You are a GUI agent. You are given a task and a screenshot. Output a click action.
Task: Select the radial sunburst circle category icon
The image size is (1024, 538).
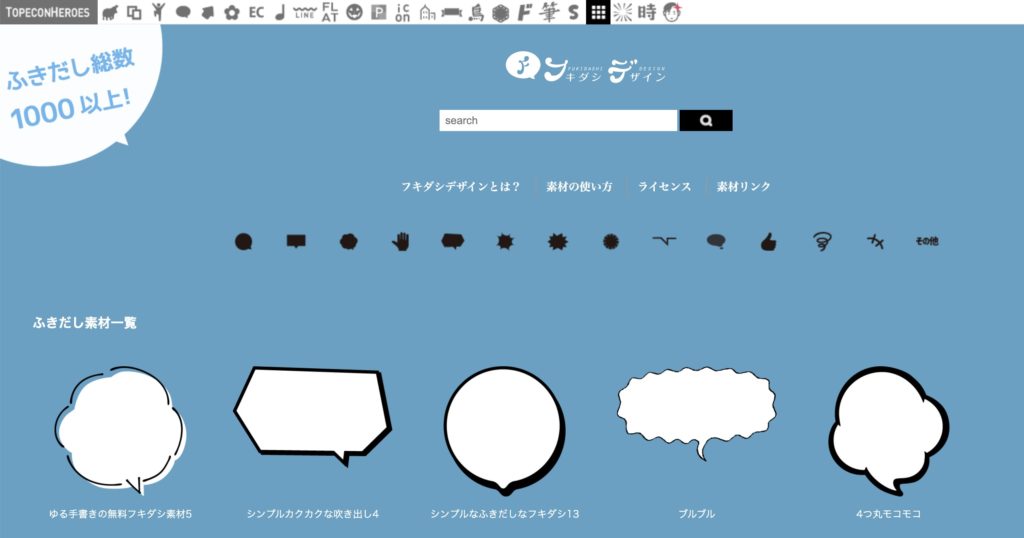click(x=611, y=242)
